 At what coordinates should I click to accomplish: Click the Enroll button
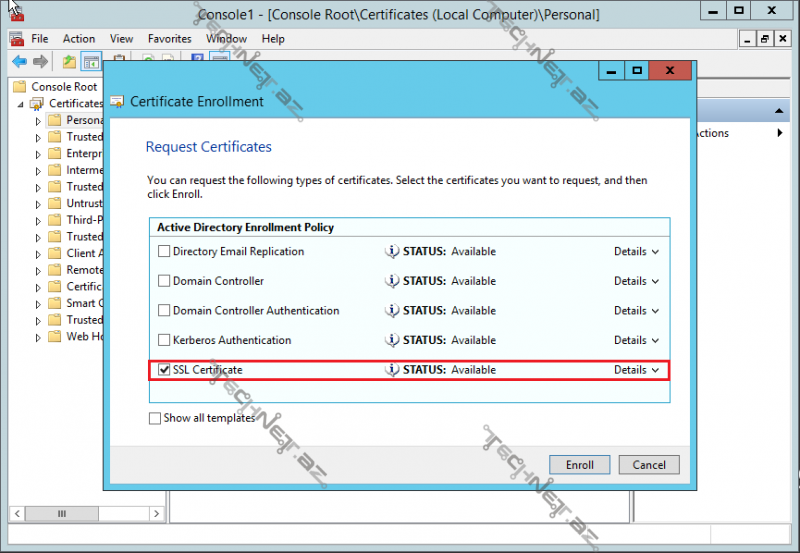pyautogui.click(x=579, y=465)
